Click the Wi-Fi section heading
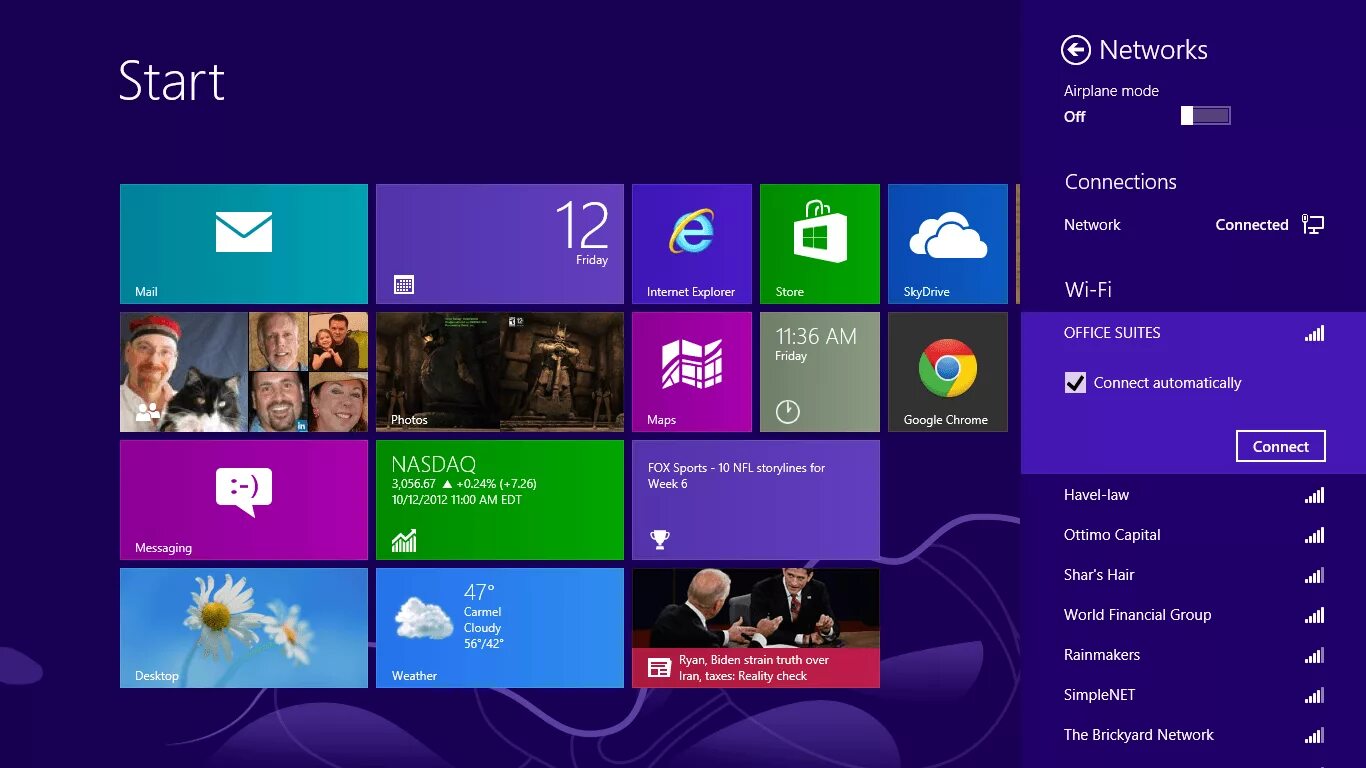 coord(1088,290)
